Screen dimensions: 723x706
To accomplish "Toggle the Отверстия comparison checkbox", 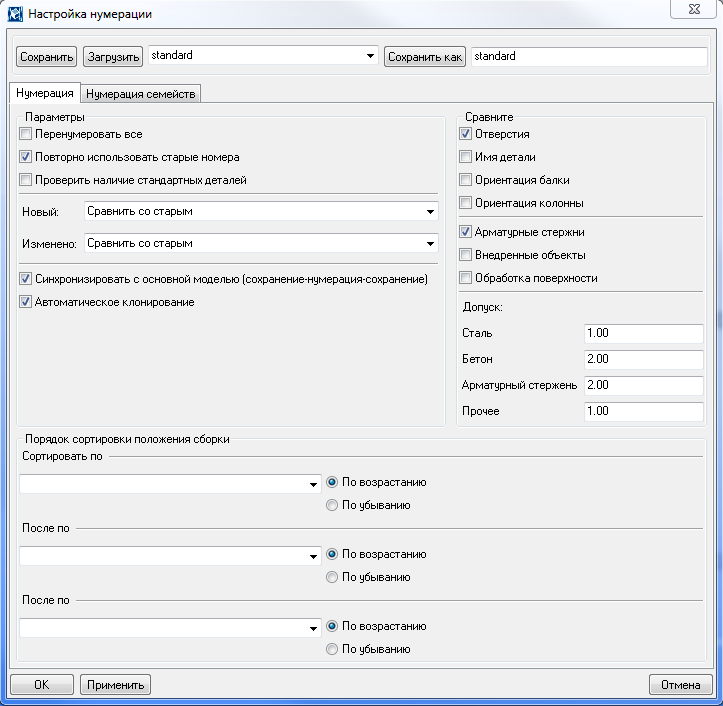I will pyautogui.click(x=465, y=134).
